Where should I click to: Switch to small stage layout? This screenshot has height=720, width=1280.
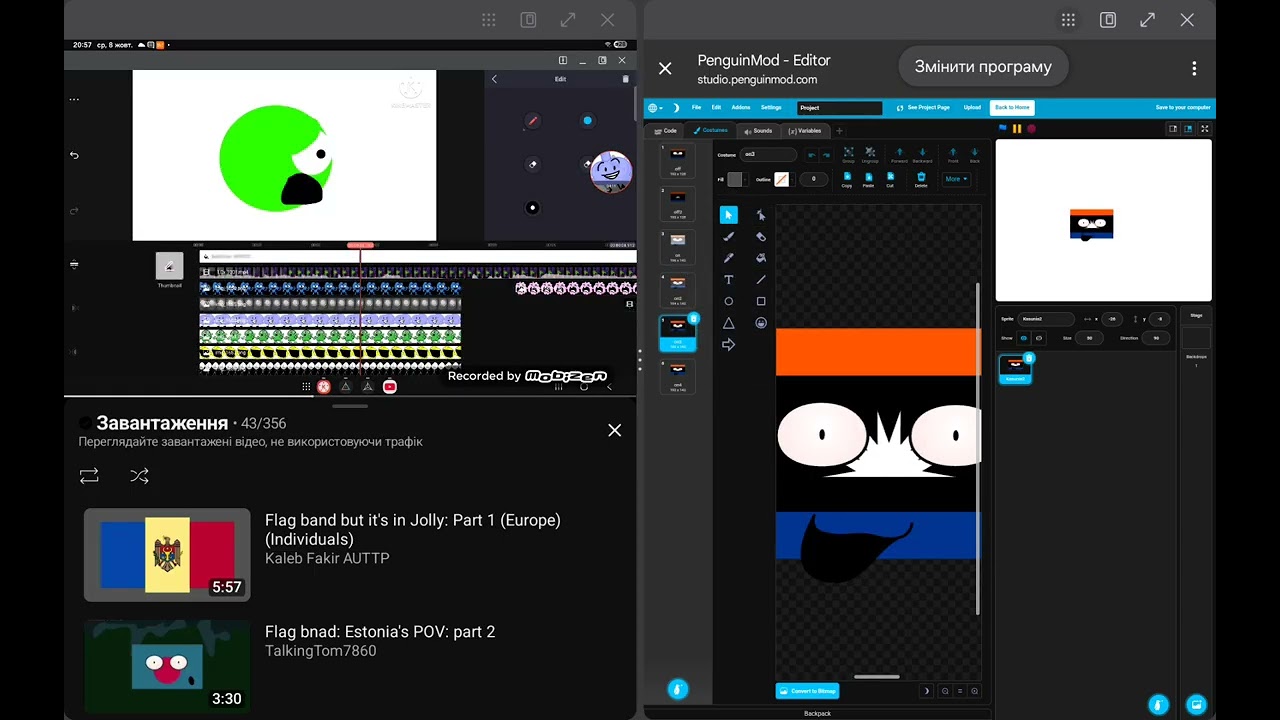[1173, 128]
